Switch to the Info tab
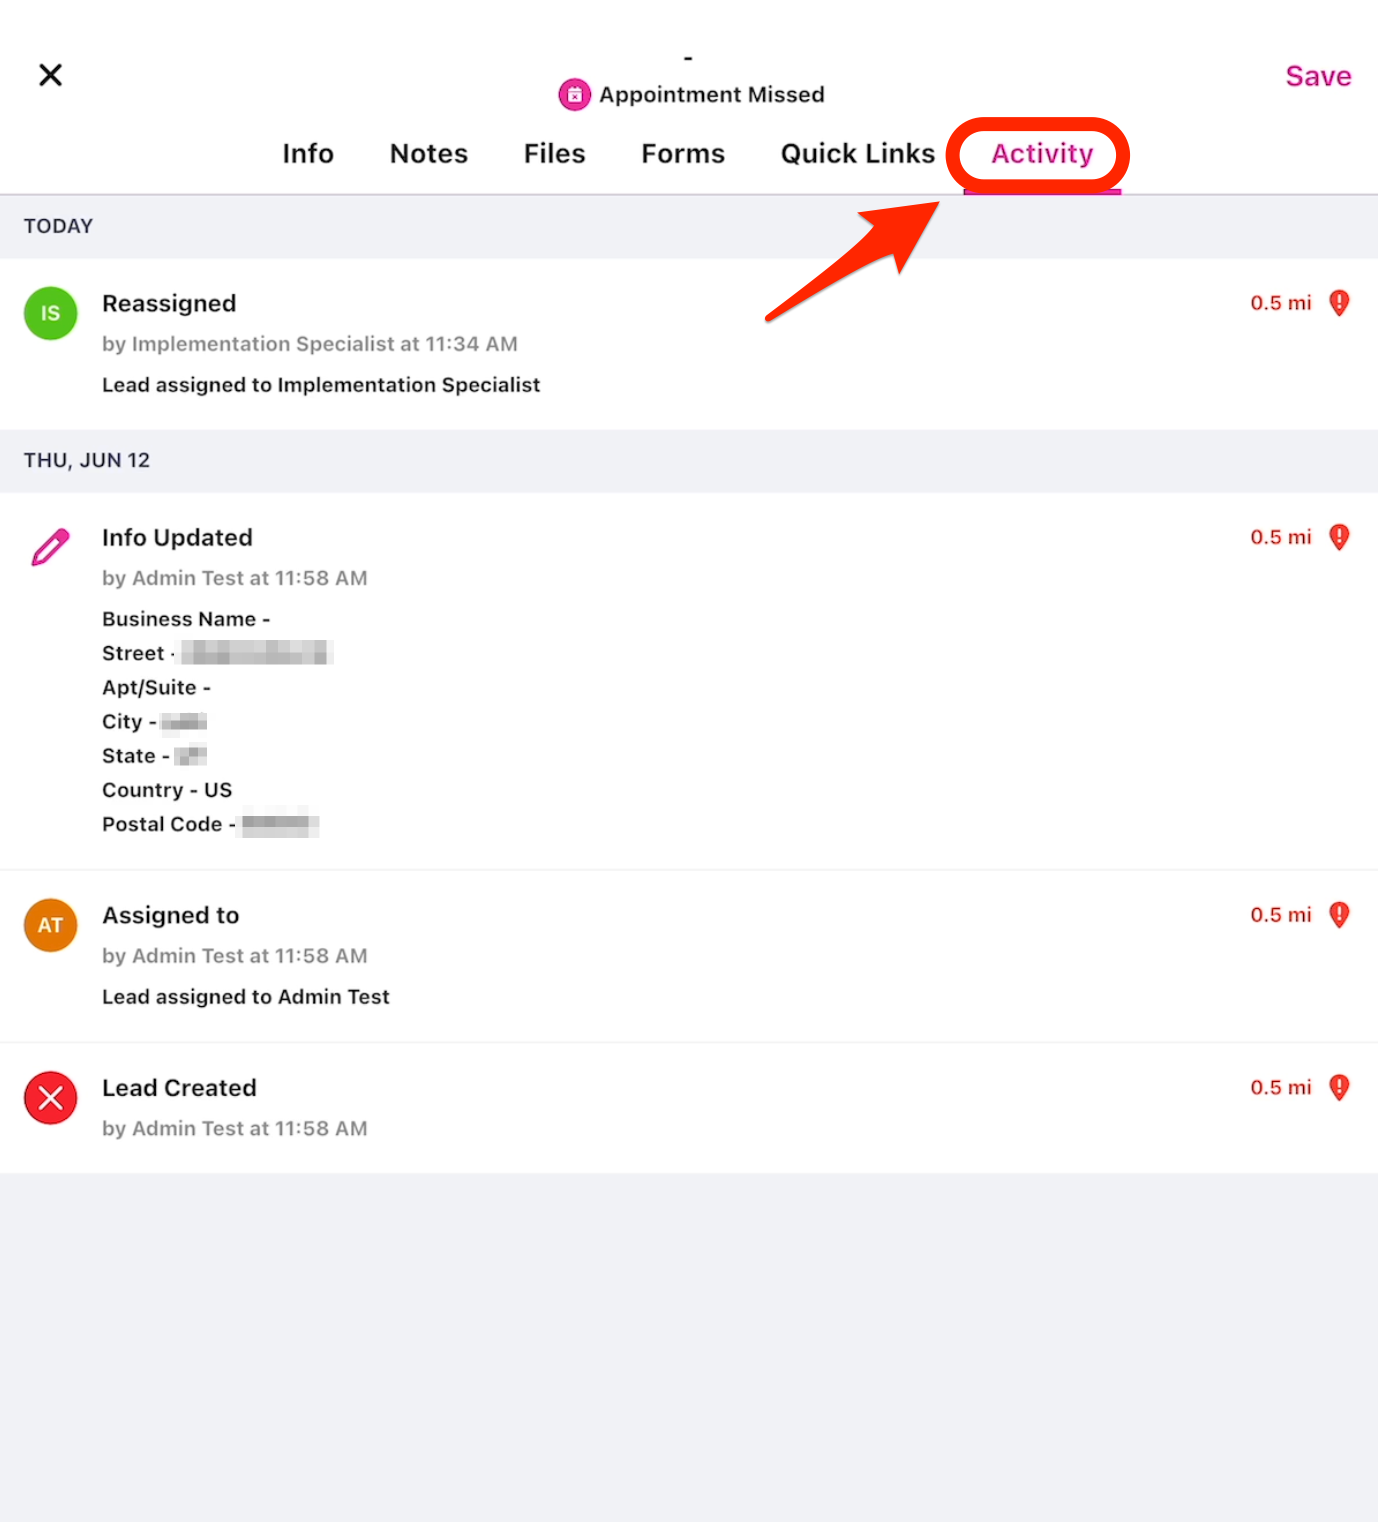The image size is (1378, 1522). click(x=308, y=154)
